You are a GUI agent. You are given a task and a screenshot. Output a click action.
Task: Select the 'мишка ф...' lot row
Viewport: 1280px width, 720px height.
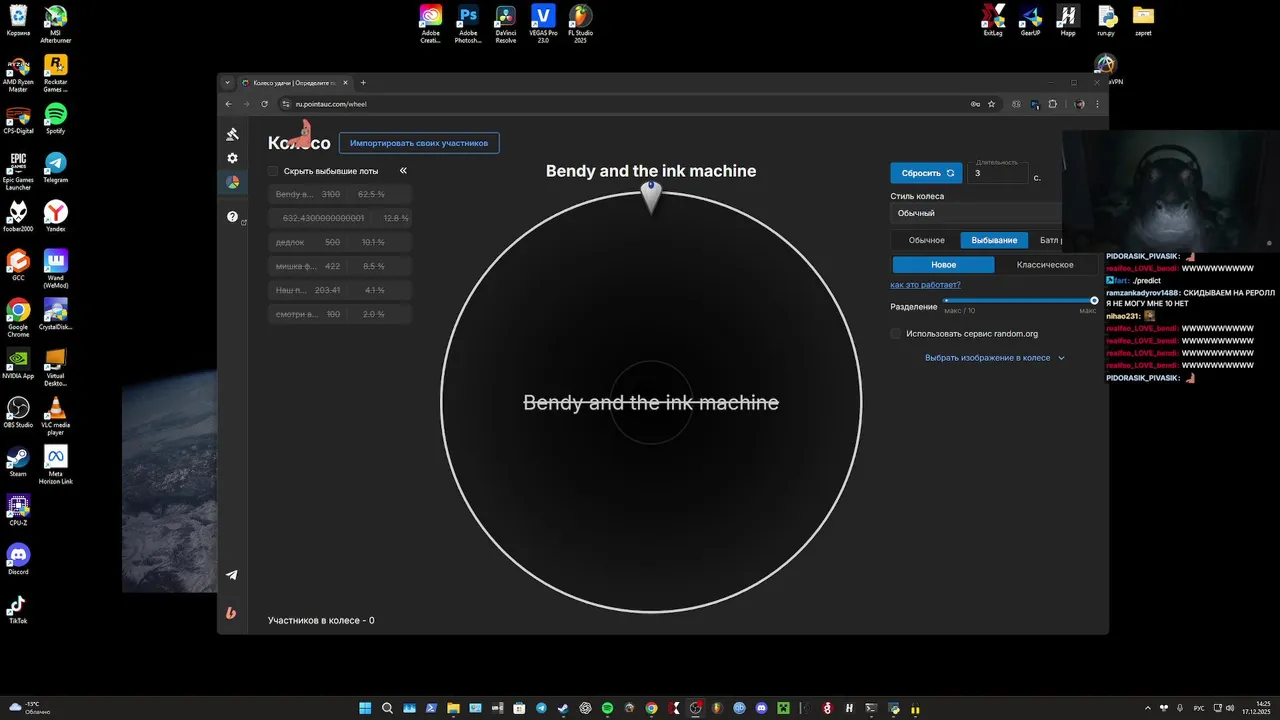tap(340, 266)
